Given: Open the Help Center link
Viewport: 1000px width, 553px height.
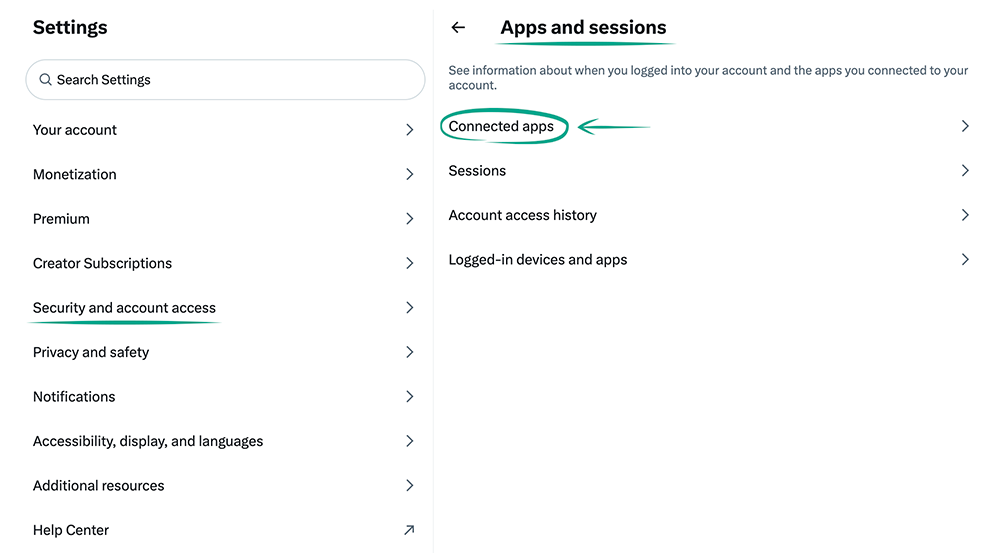Looking at the screenshot, I should tap(71, 530).
